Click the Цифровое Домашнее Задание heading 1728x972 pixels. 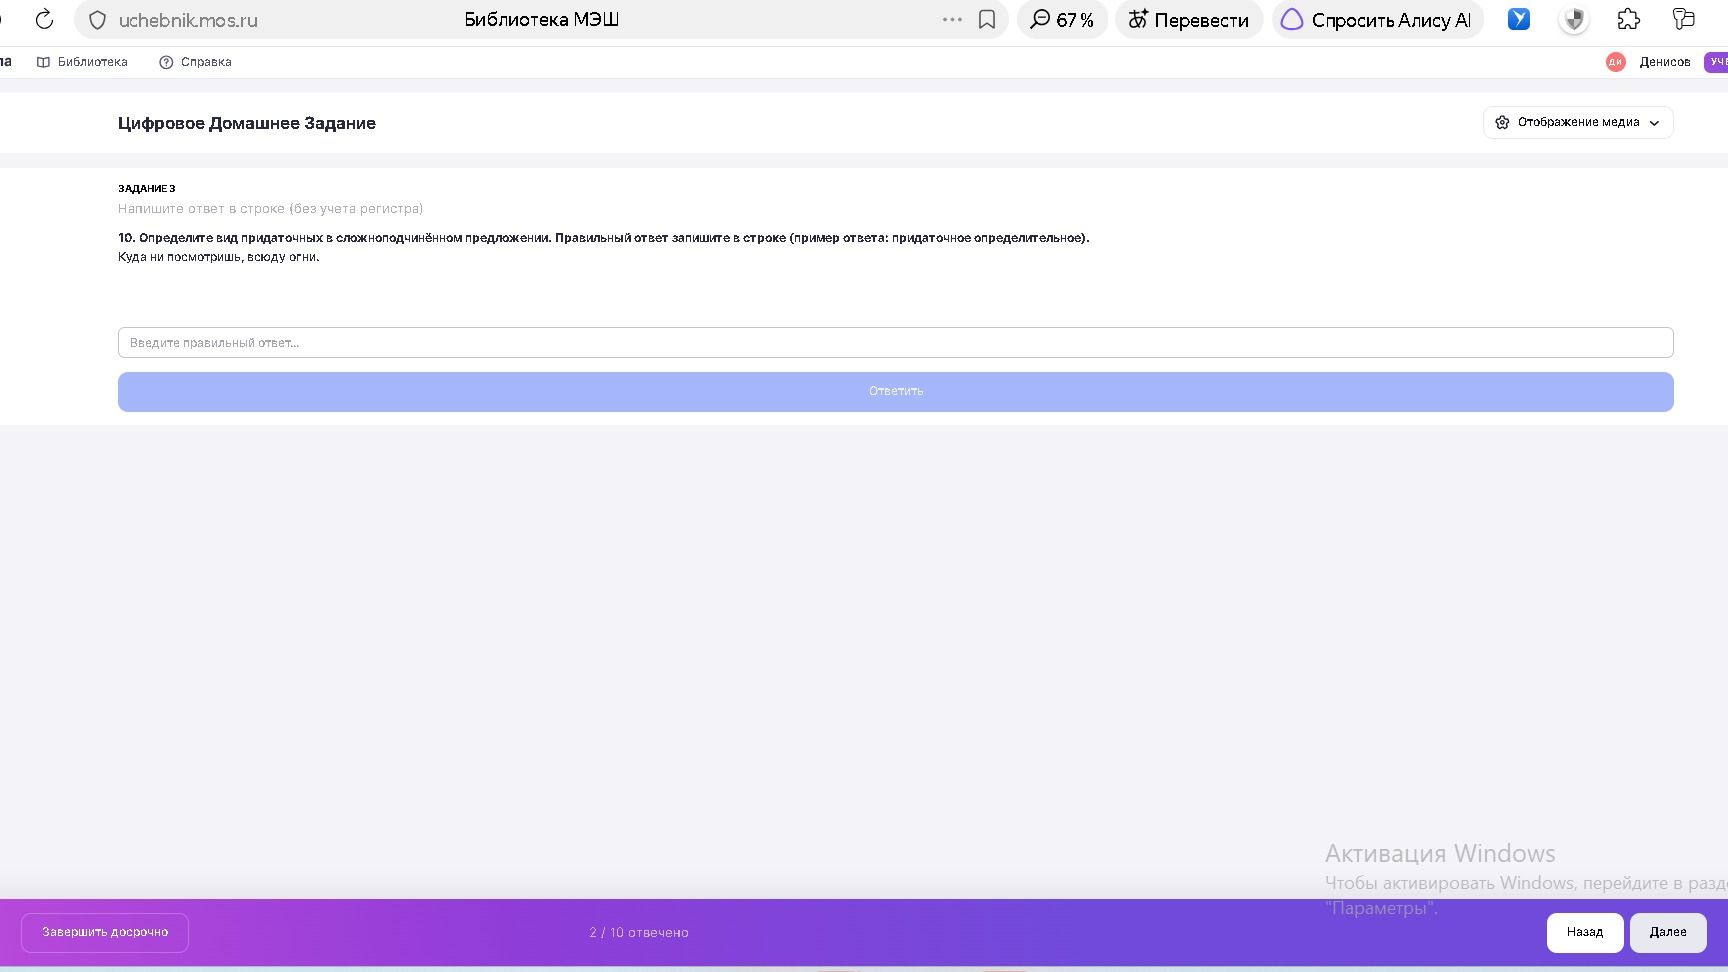point(247,123)
